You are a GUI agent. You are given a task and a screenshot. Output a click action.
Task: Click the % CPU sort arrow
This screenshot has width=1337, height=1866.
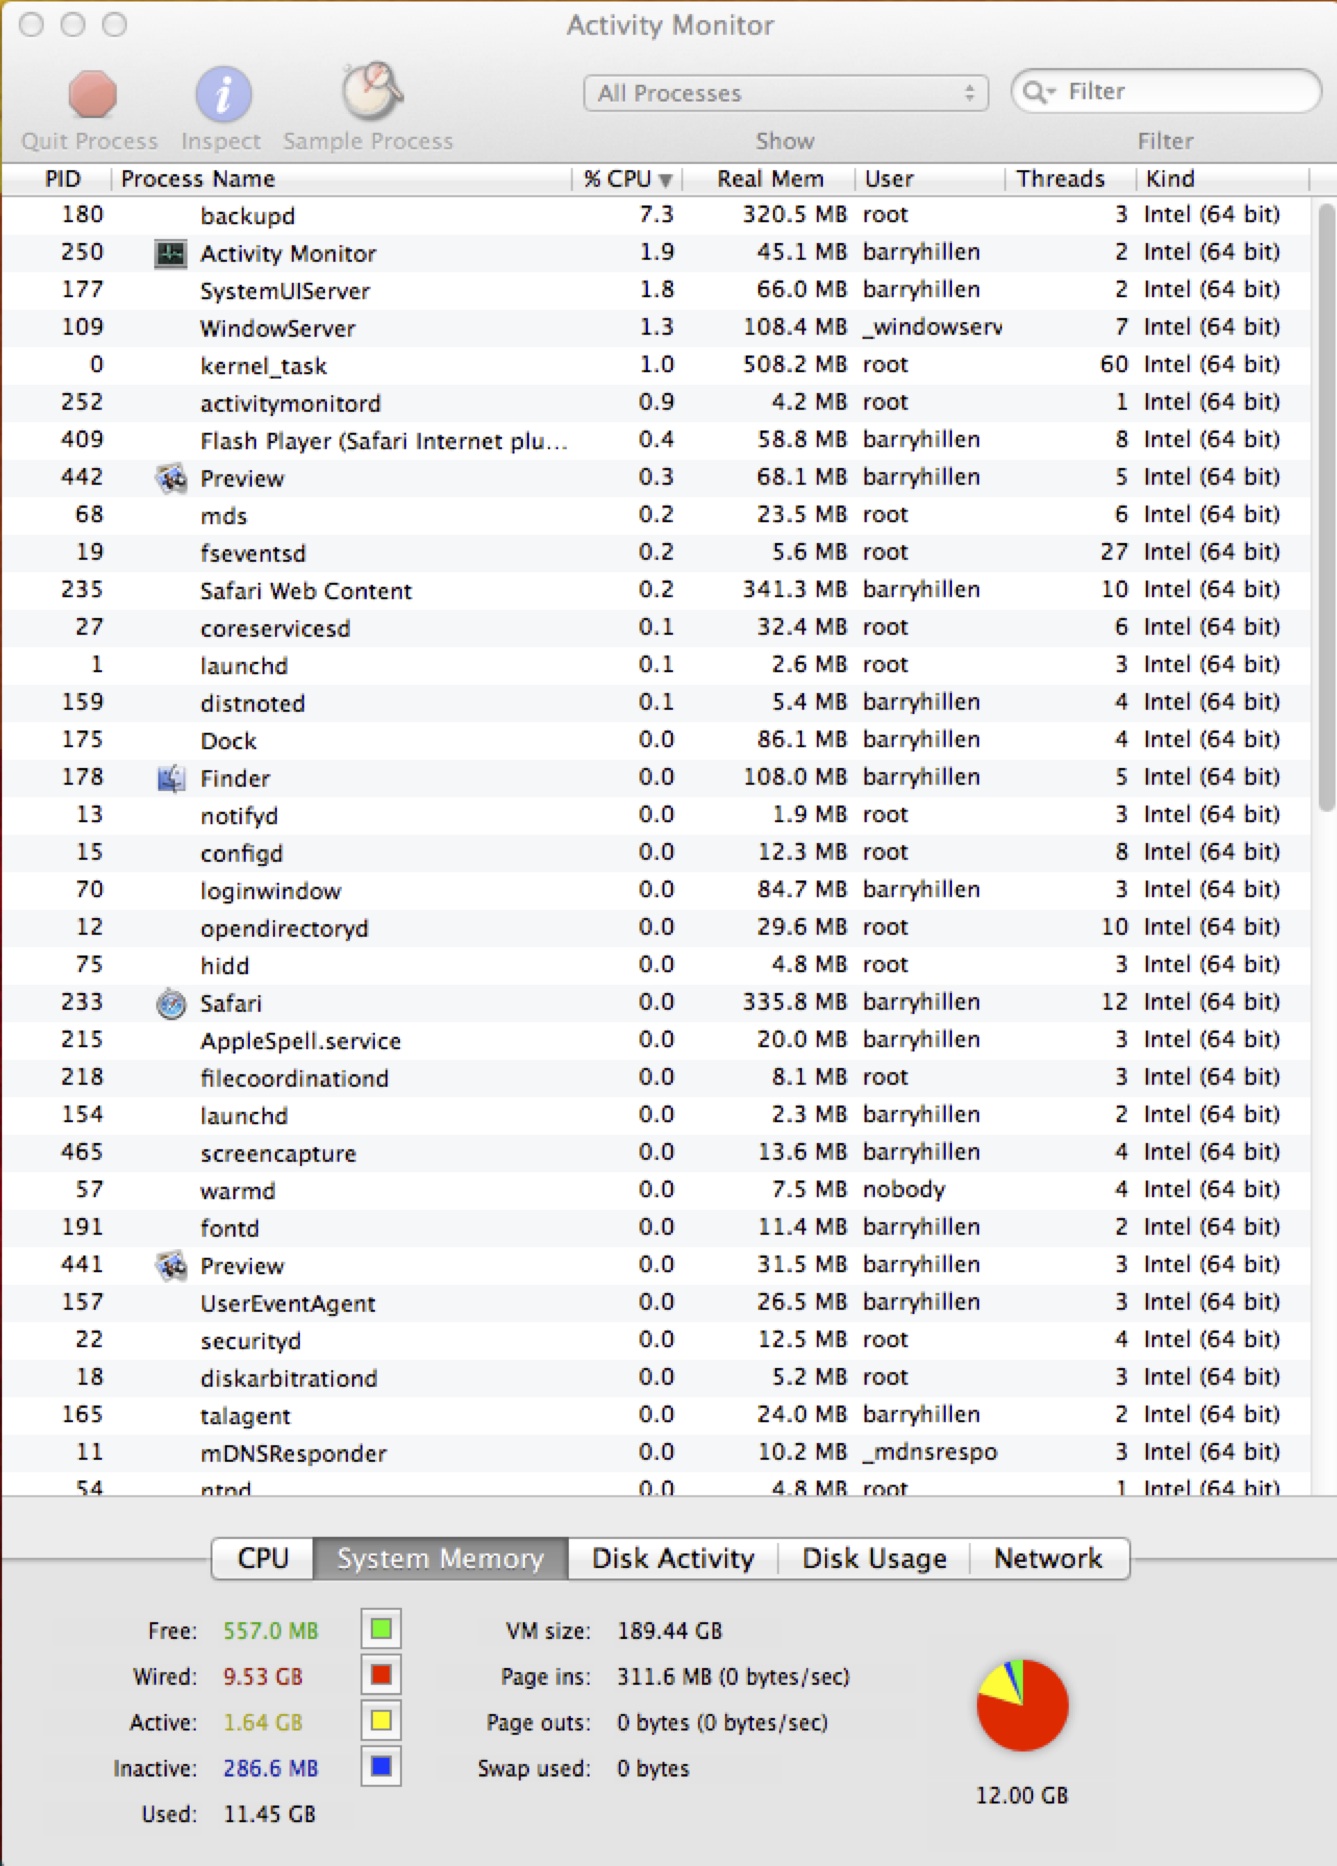pyautogui.click(x=665, y=180)
